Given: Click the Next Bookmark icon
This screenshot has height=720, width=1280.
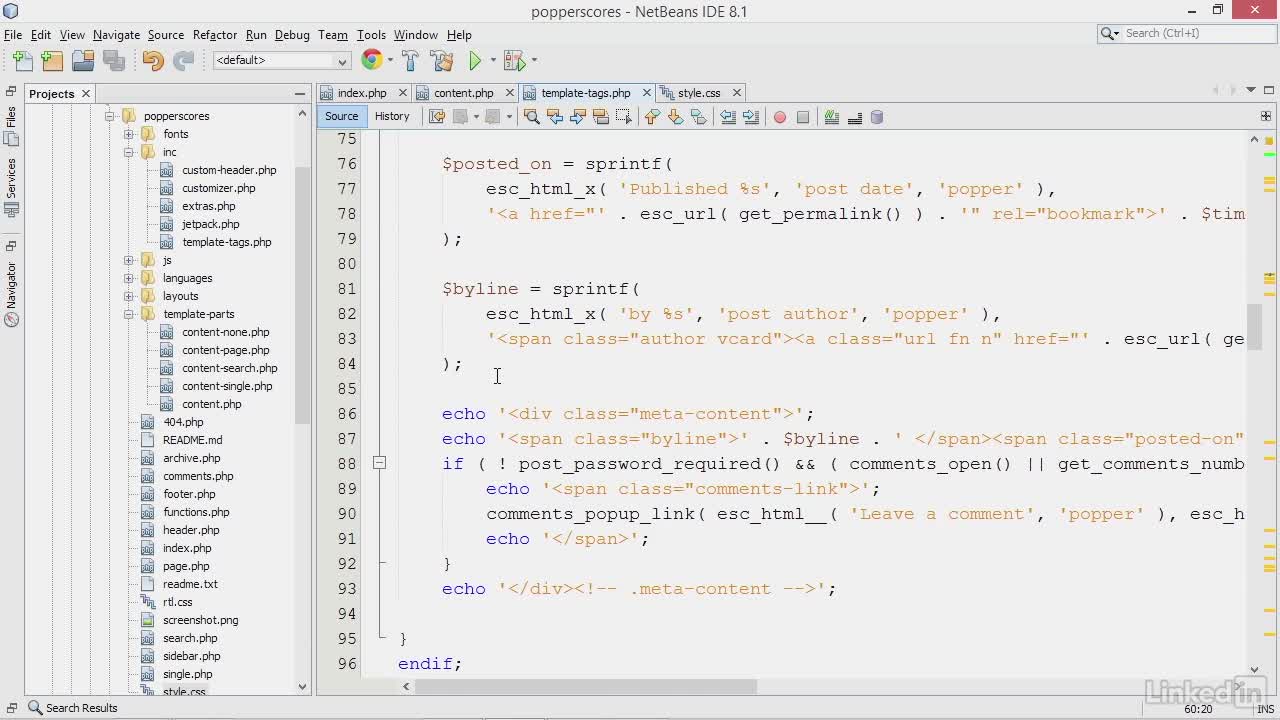Looking at the screenshot, I should pos(675,117).
